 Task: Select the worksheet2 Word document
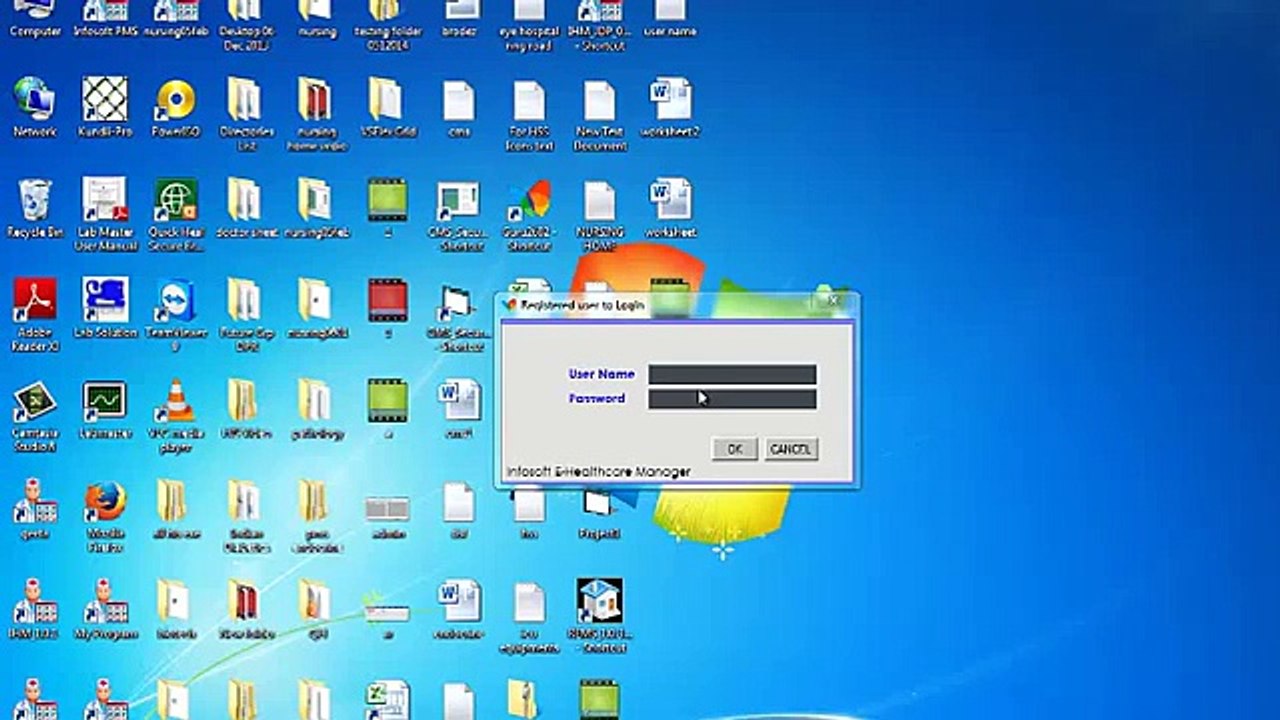670,107
